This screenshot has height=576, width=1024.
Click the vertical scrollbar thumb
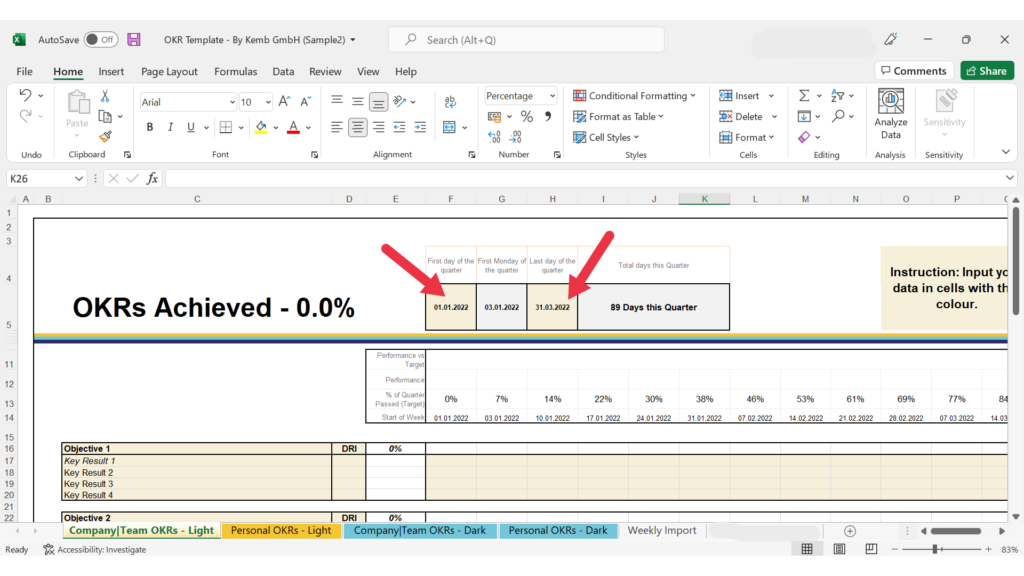1016,261
